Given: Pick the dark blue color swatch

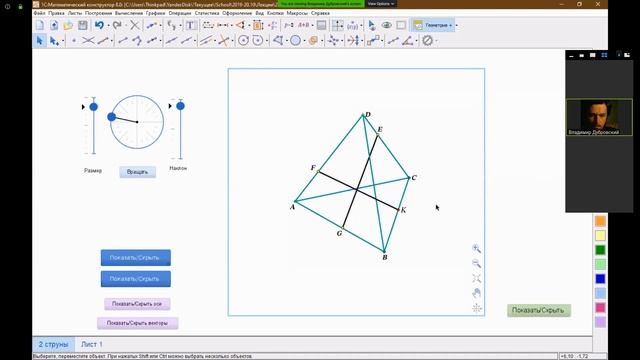Looking at the screenshot, I should pyautogui.click(x=600, y=279).
